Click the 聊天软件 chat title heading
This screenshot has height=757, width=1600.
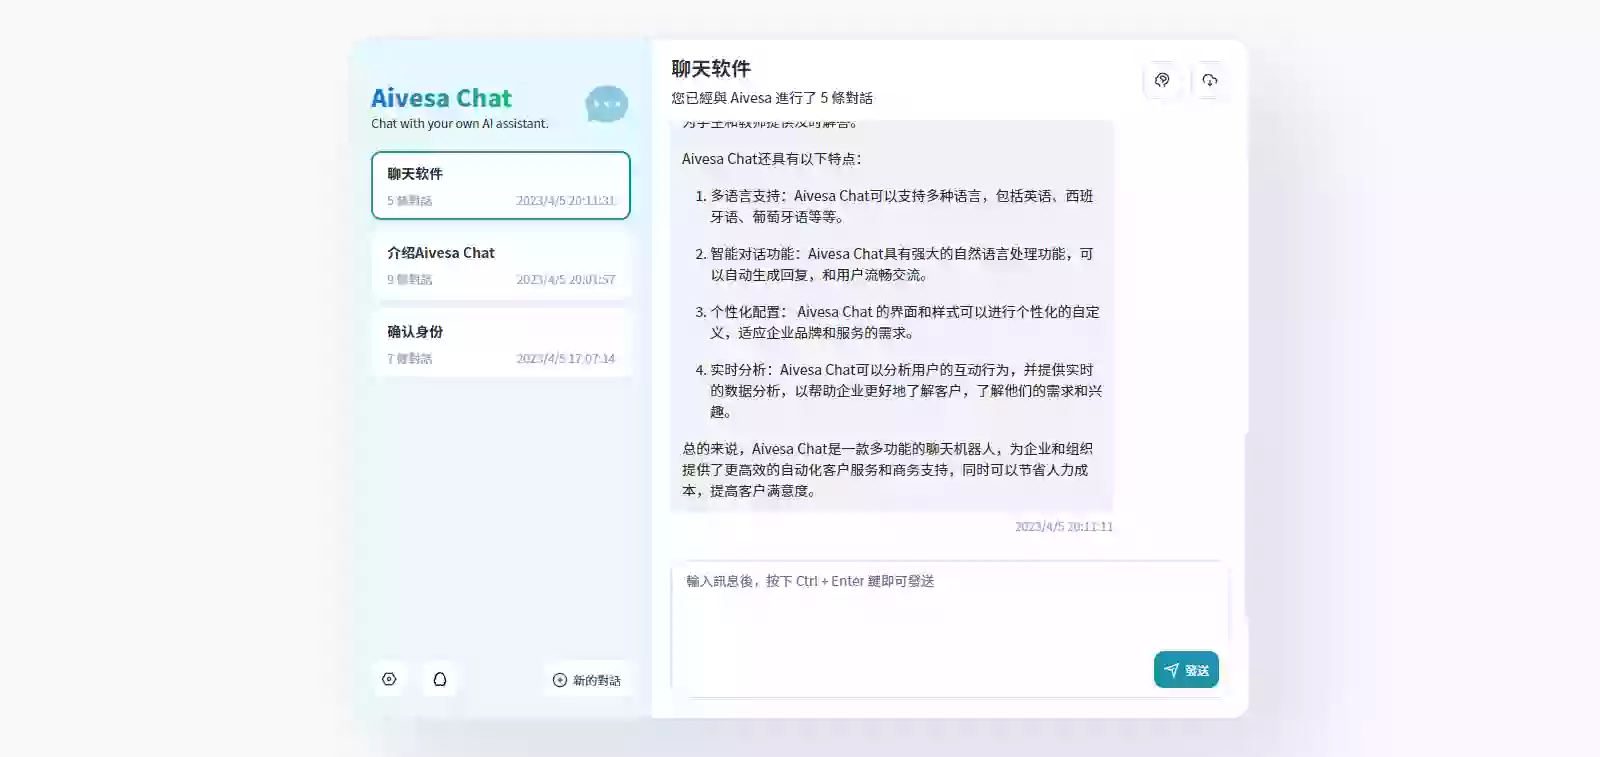711,69
